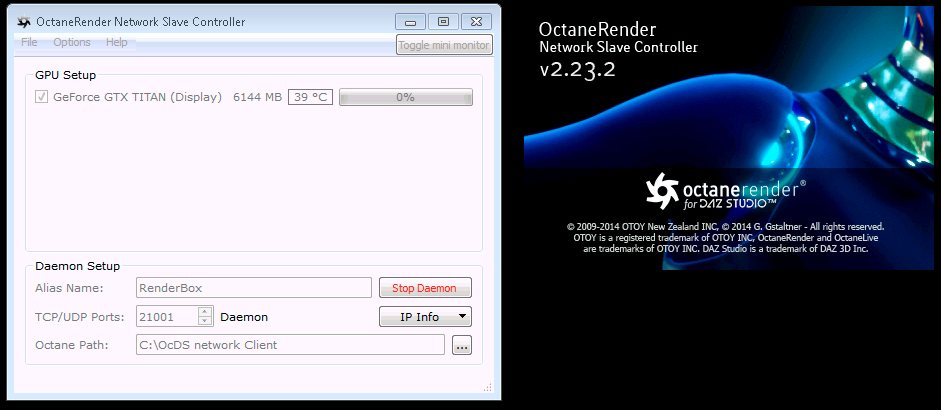This screenshot has height=410, width=941.
Task: Click the 39 °C temperature readout
Action: coord(310,97)
